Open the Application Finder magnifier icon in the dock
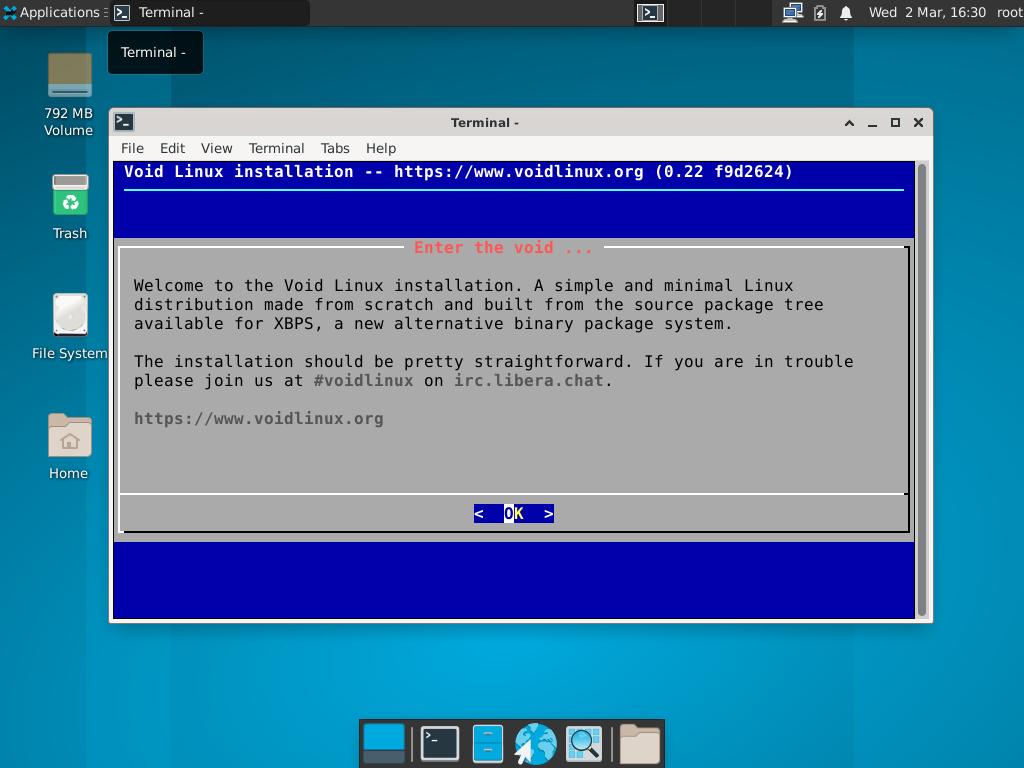 583,743
